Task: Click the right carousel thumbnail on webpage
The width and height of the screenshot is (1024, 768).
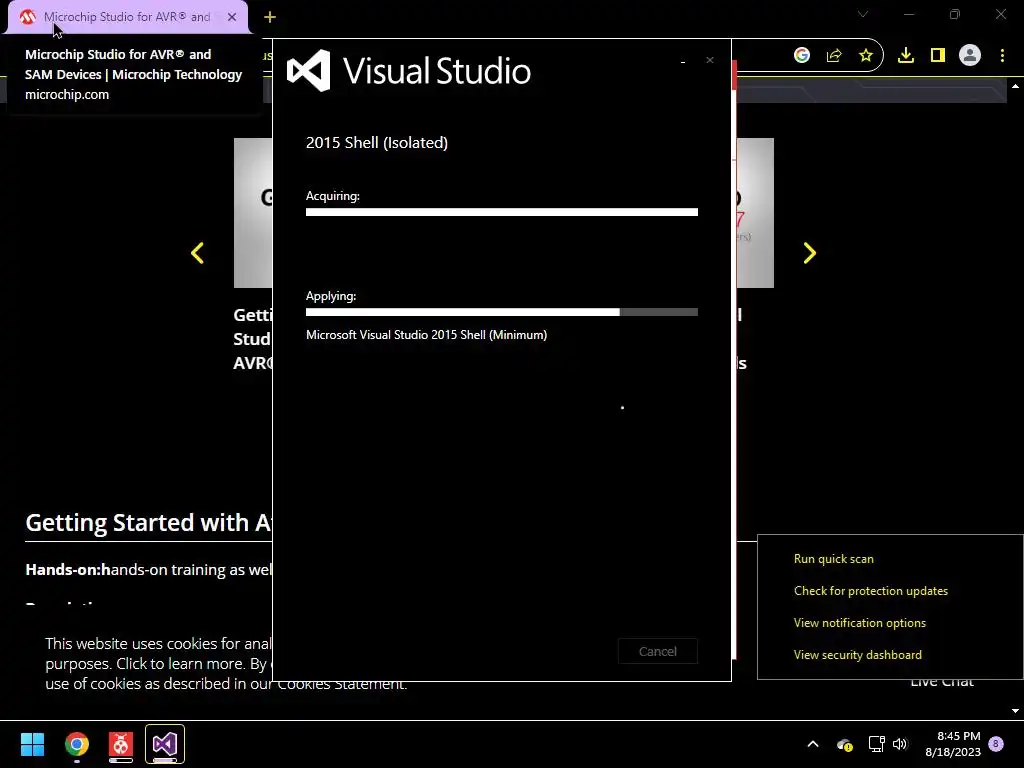Action: (756, 213)
